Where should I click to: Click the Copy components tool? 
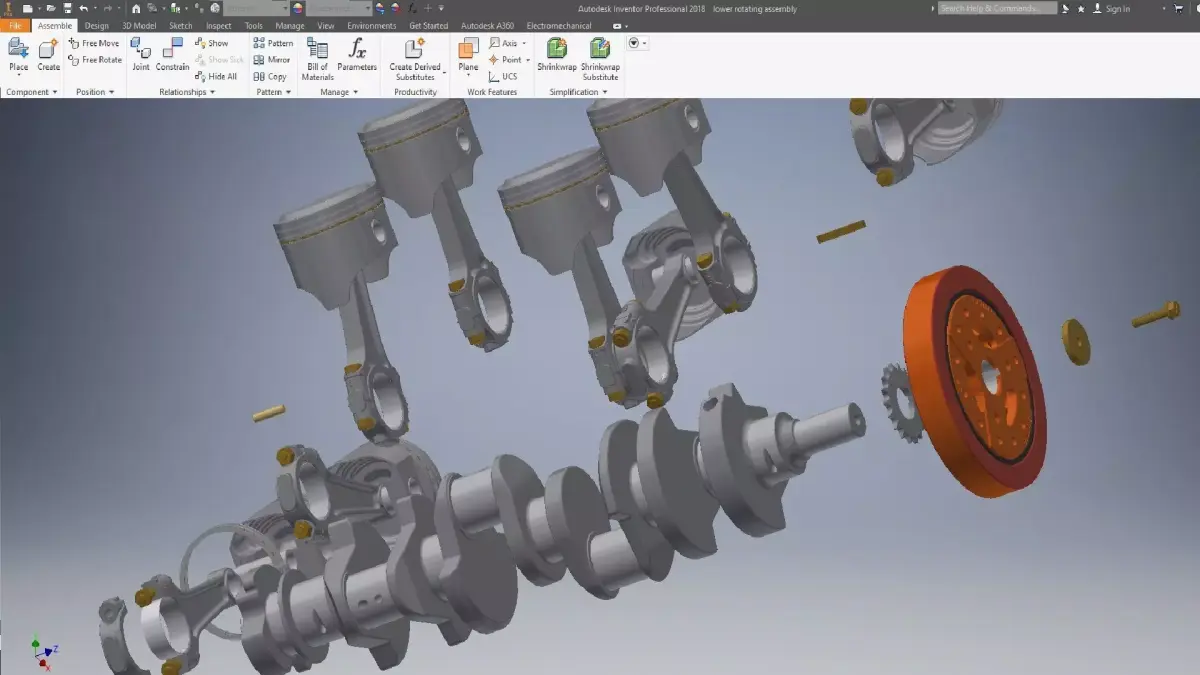pos(270,76)
